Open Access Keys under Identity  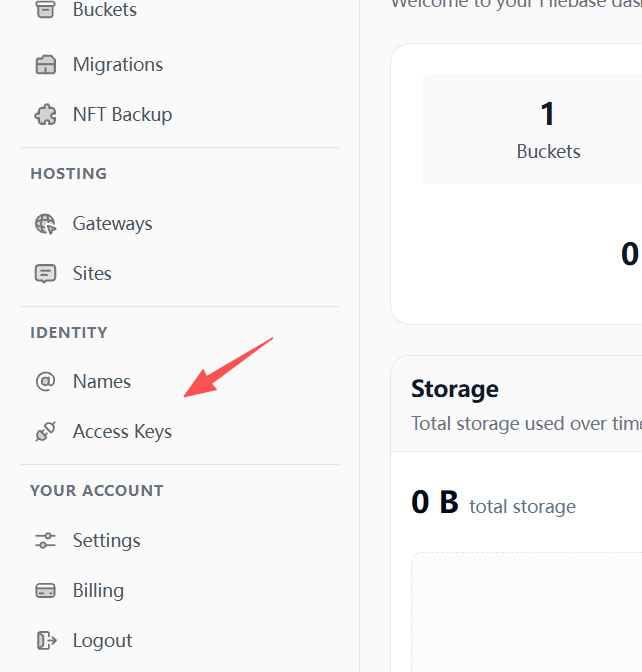coord(123,432)
